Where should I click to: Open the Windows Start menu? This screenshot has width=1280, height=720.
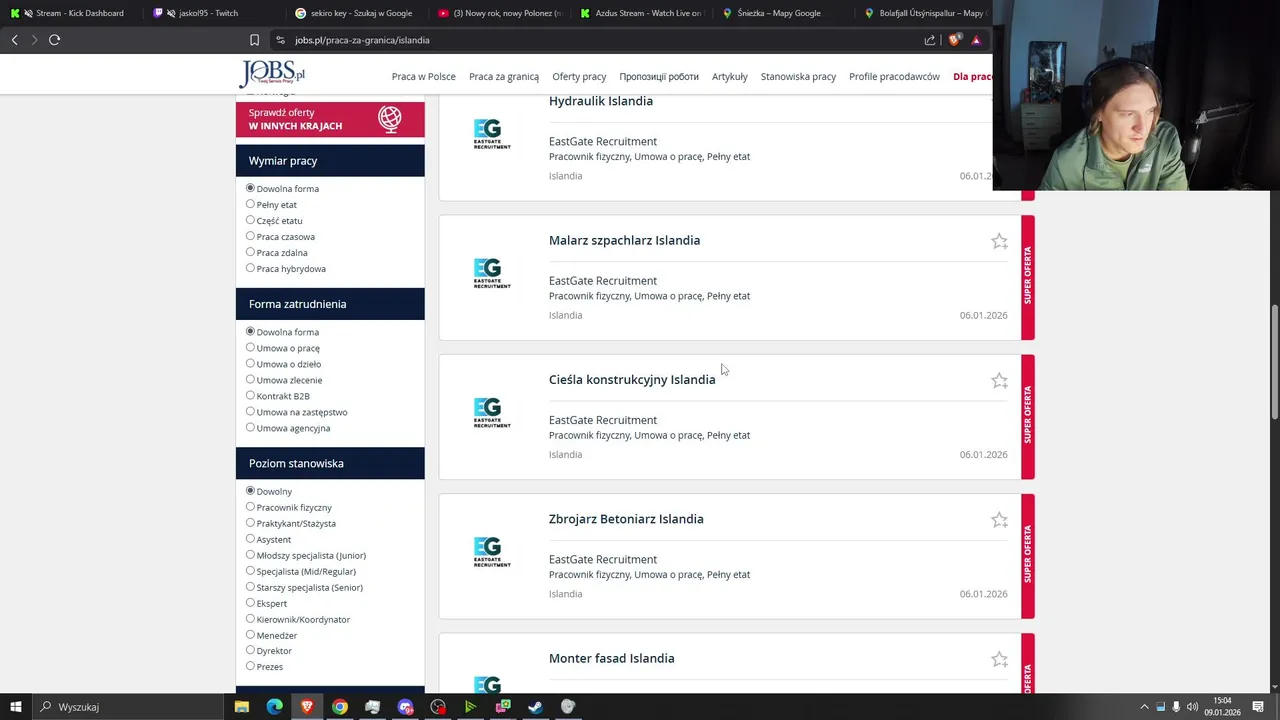[x=15, y=707]
